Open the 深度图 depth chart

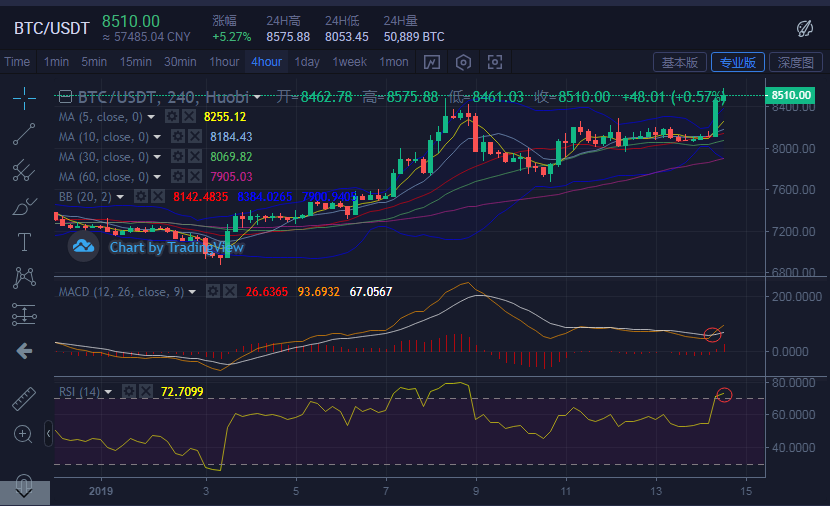[x=796, y=62]
